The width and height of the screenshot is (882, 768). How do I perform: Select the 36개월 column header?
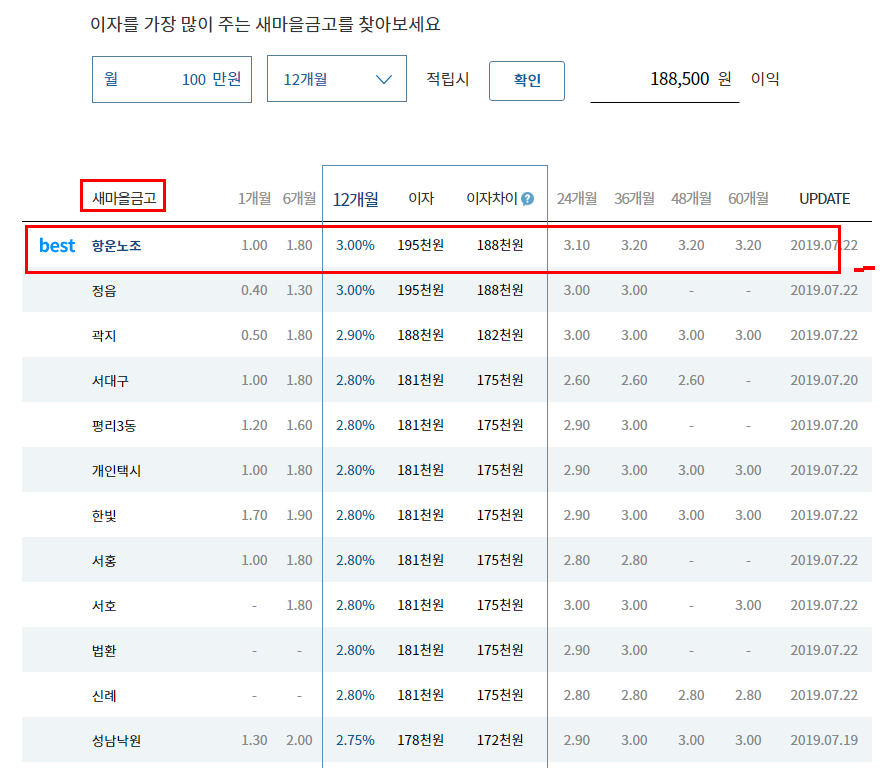(634, 199)
